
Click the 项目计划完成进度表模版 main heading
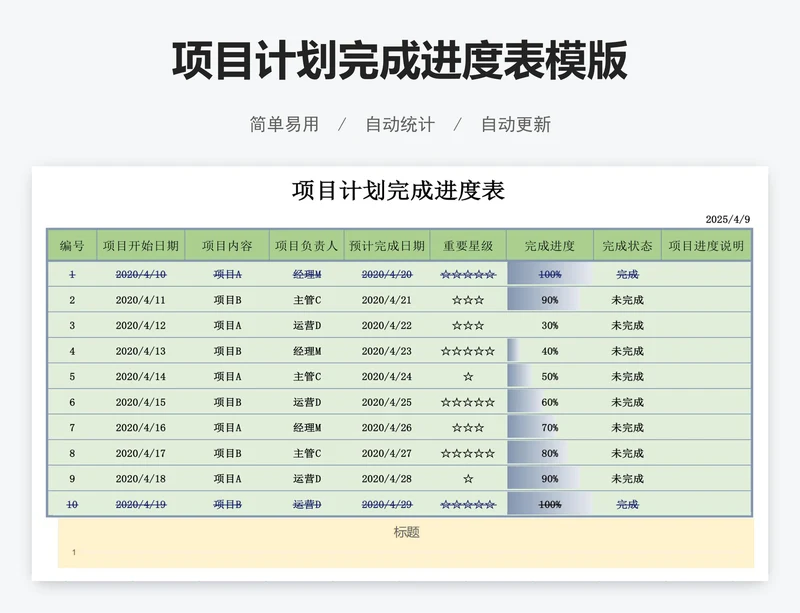pyautogui.click(x=399, y=61)
